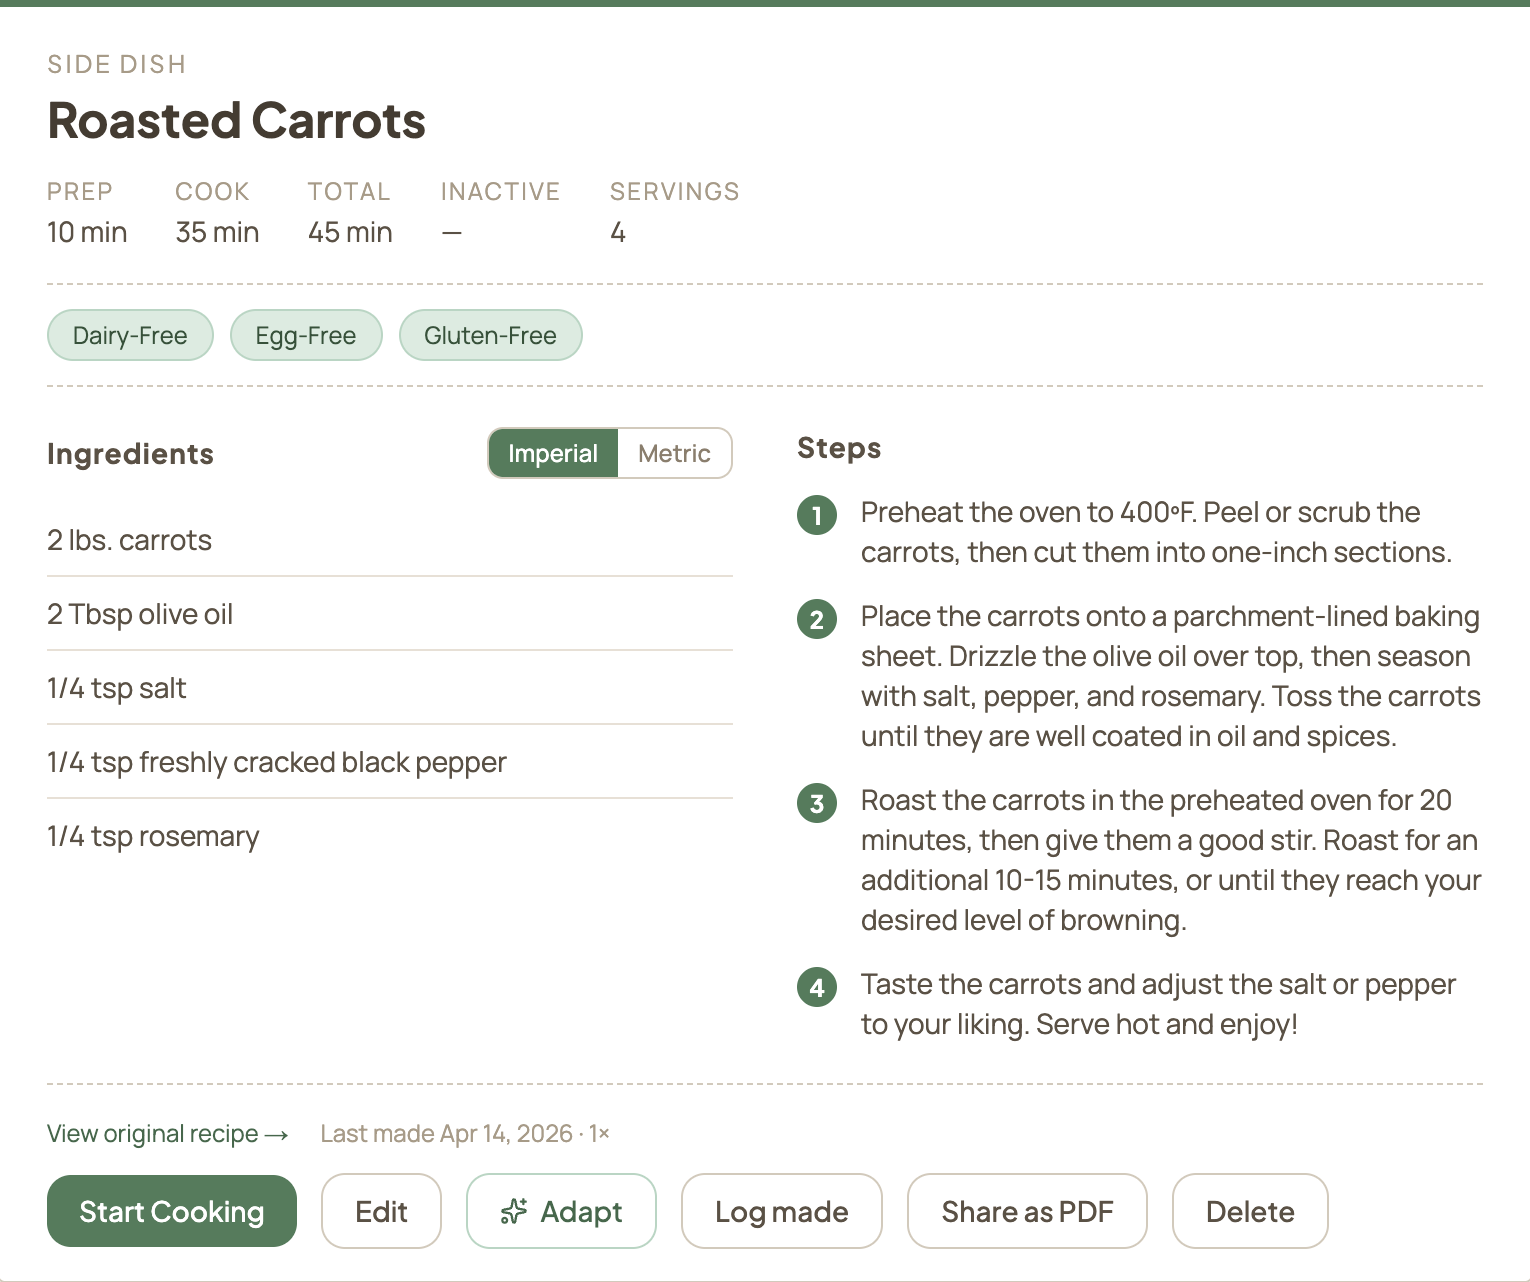Viewport: 1530px width, 1282px height.
Task: Click the step 1 number badge
Action: tap(817, 515)
